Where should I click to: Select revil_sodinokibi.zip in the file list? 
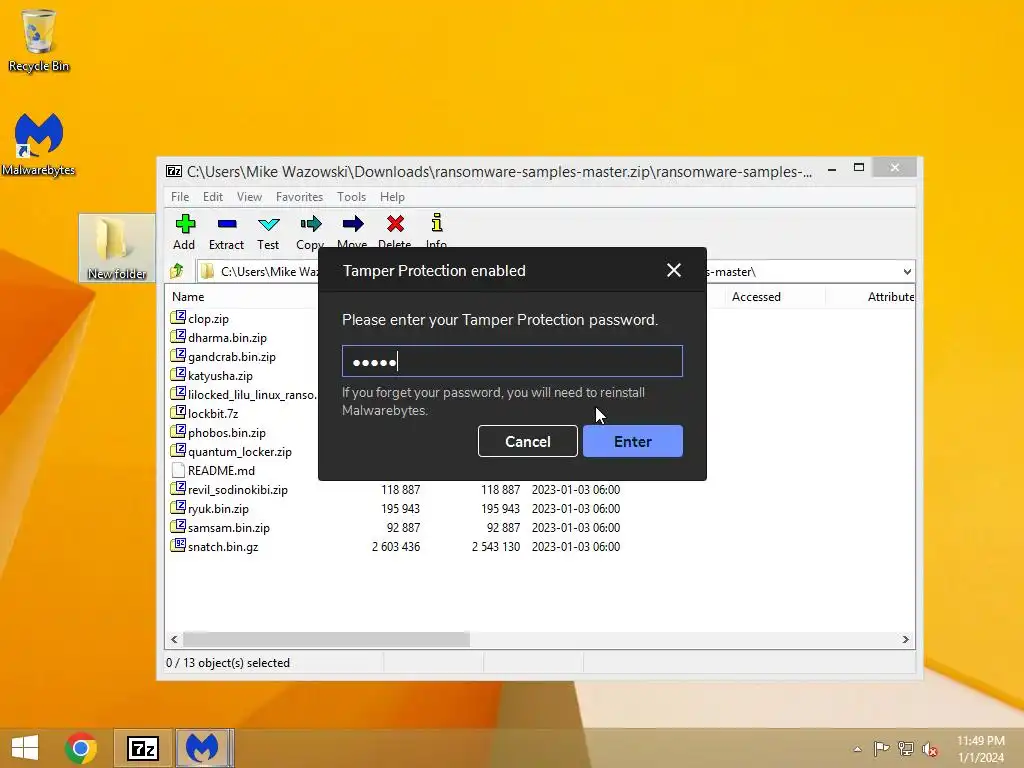pos(238,489)
